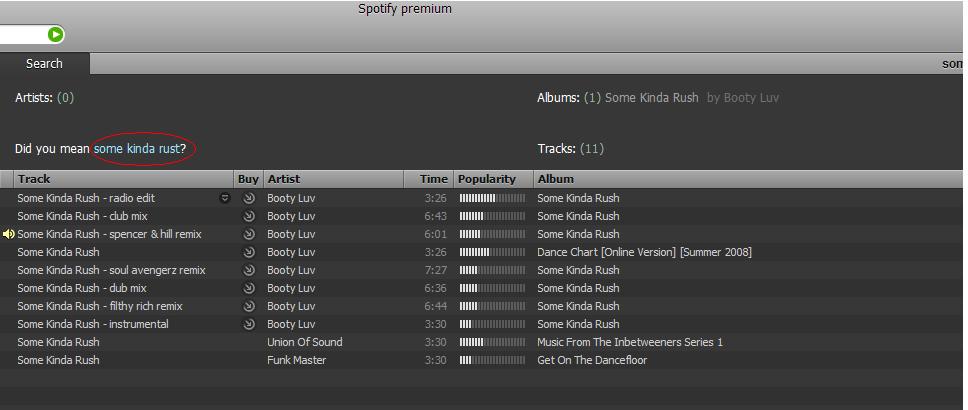This screenshot has height=410, width=968.
Task: Follow the 'some kinda rust' suggestion link
Action: point(137,149)
